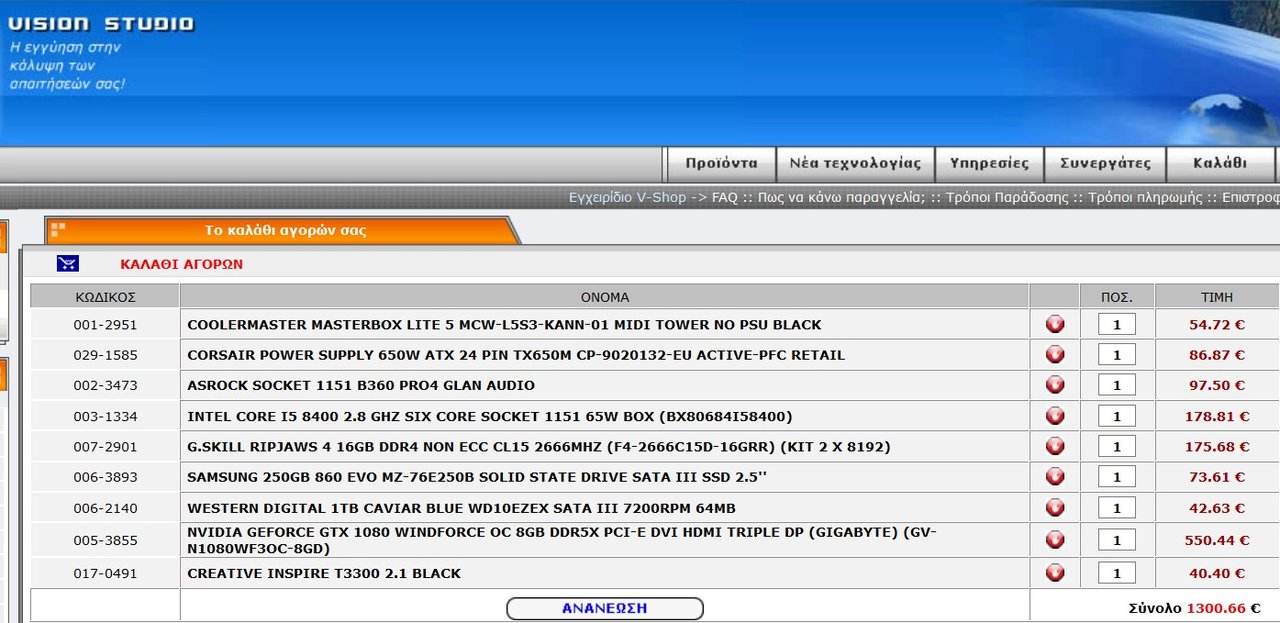This screenshot has height=623, width=1280.
Task: Delete the Creative Inspire T3300 speakers row
Action: [1054, 573]
